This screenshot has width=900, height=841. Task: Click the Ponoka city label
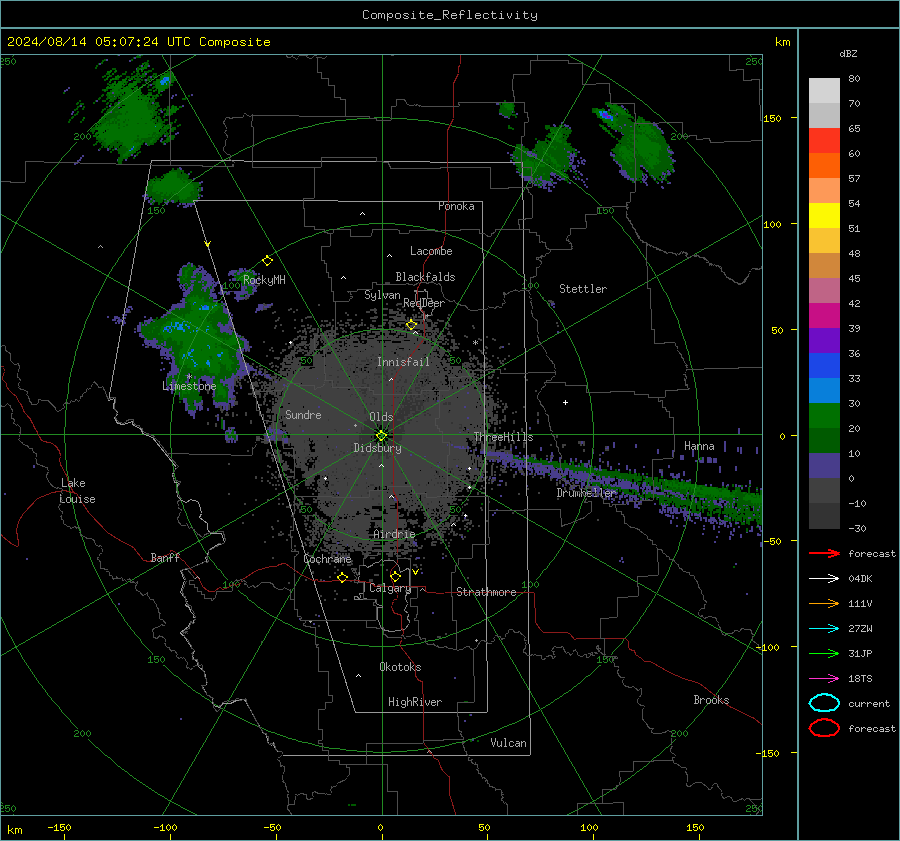[456, 206]
